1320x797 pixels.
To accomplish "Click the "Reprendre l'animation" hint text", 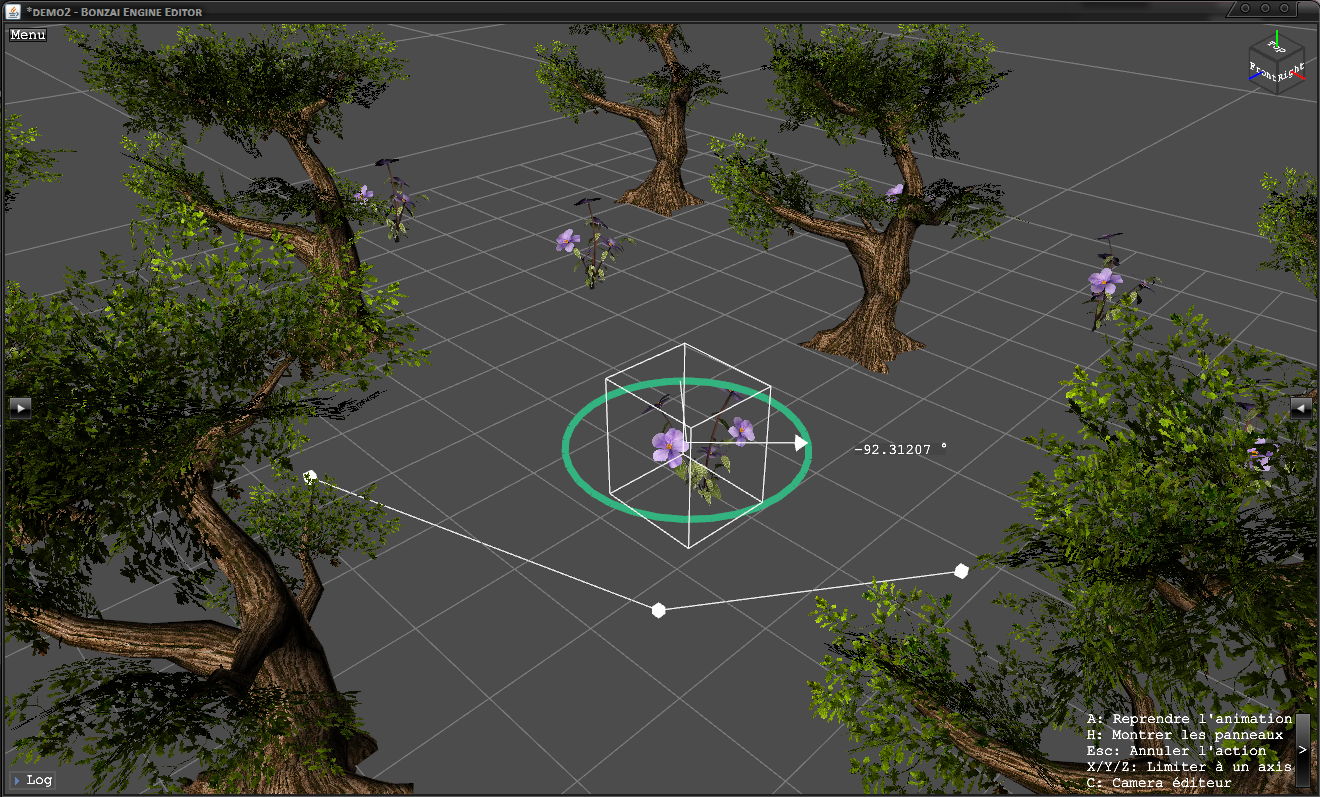I will 1188,719.
